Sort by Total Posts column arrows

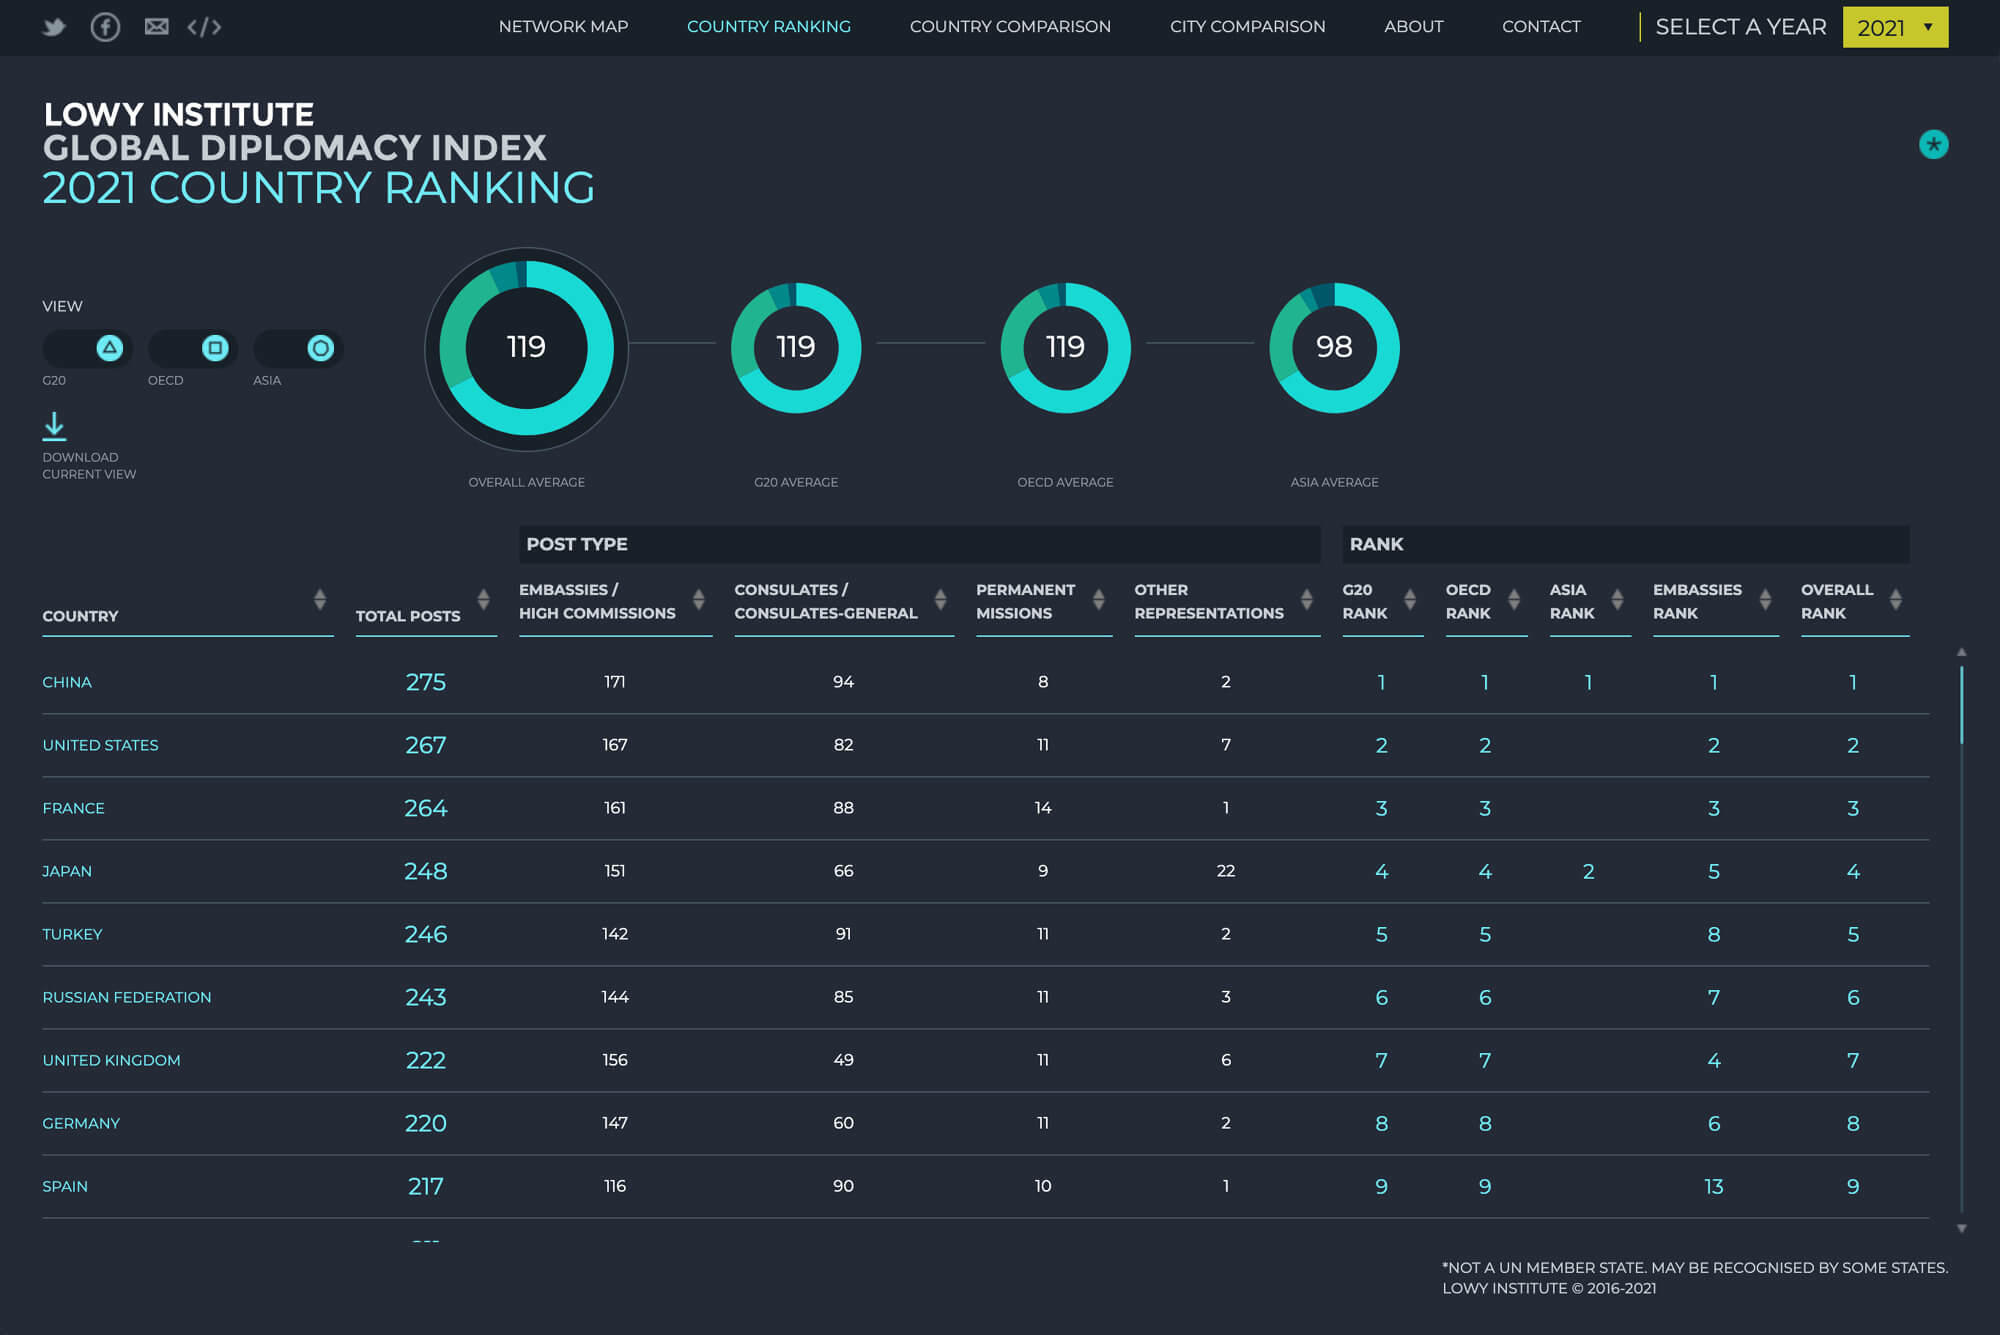484,599
